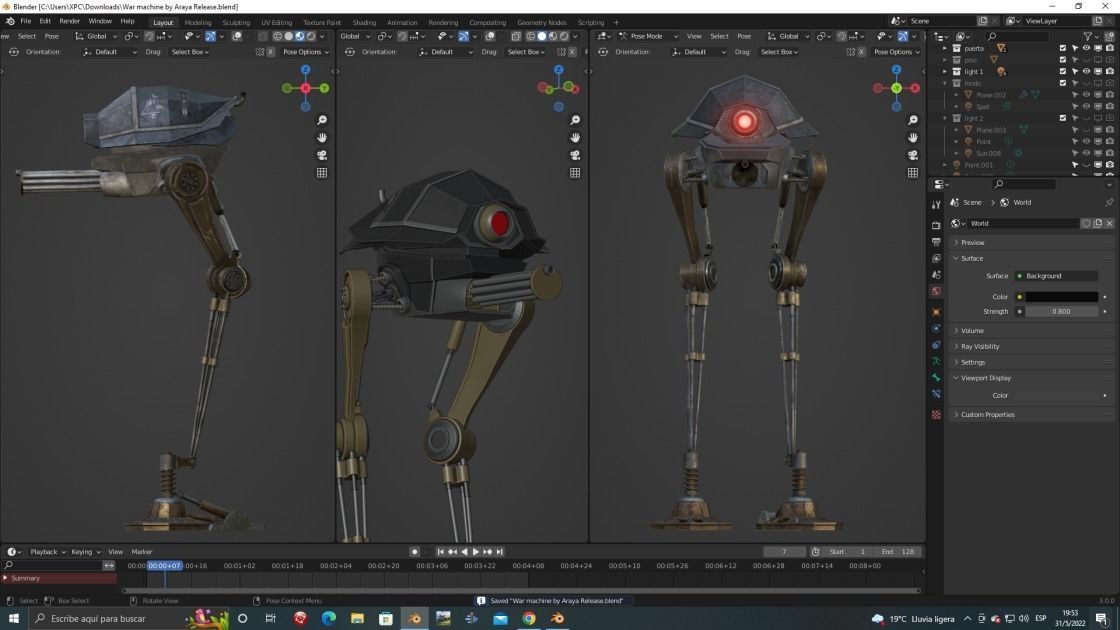This screenshot has height=630, width=1120.
Task: Open Physics properties tab
Action: coord(936,329)
